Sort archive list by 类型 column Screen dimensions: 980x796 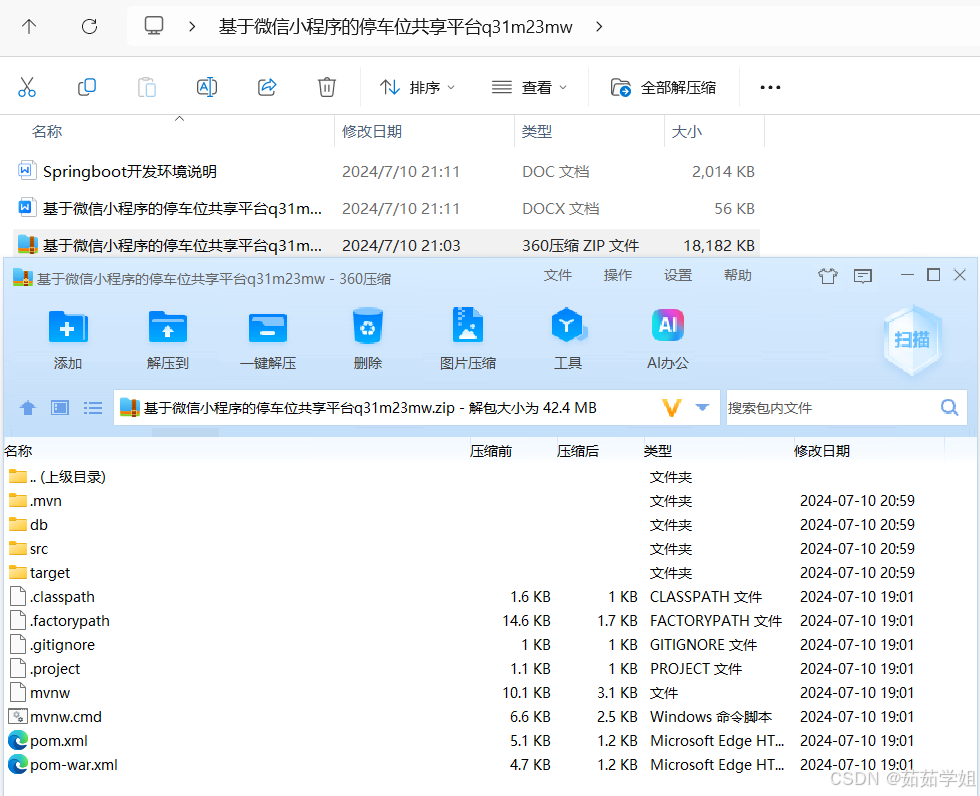658,451
